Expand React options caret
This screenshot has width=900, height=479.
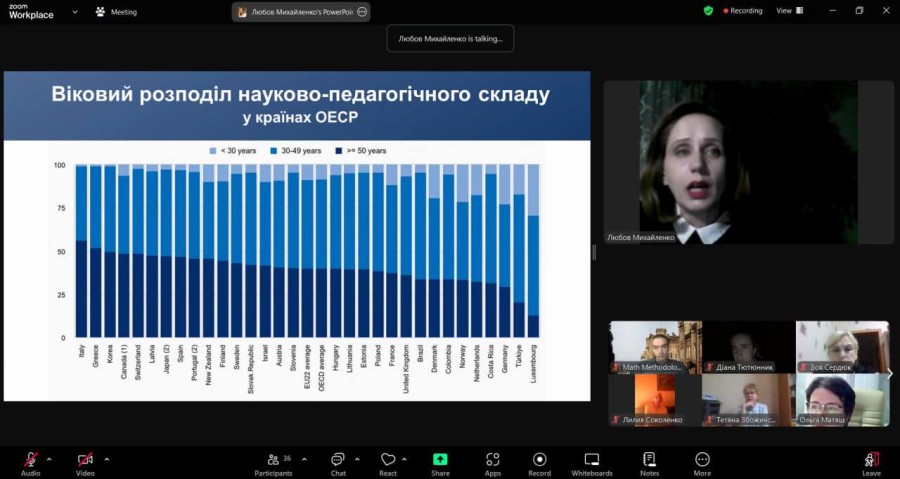(x=405, y=459)
